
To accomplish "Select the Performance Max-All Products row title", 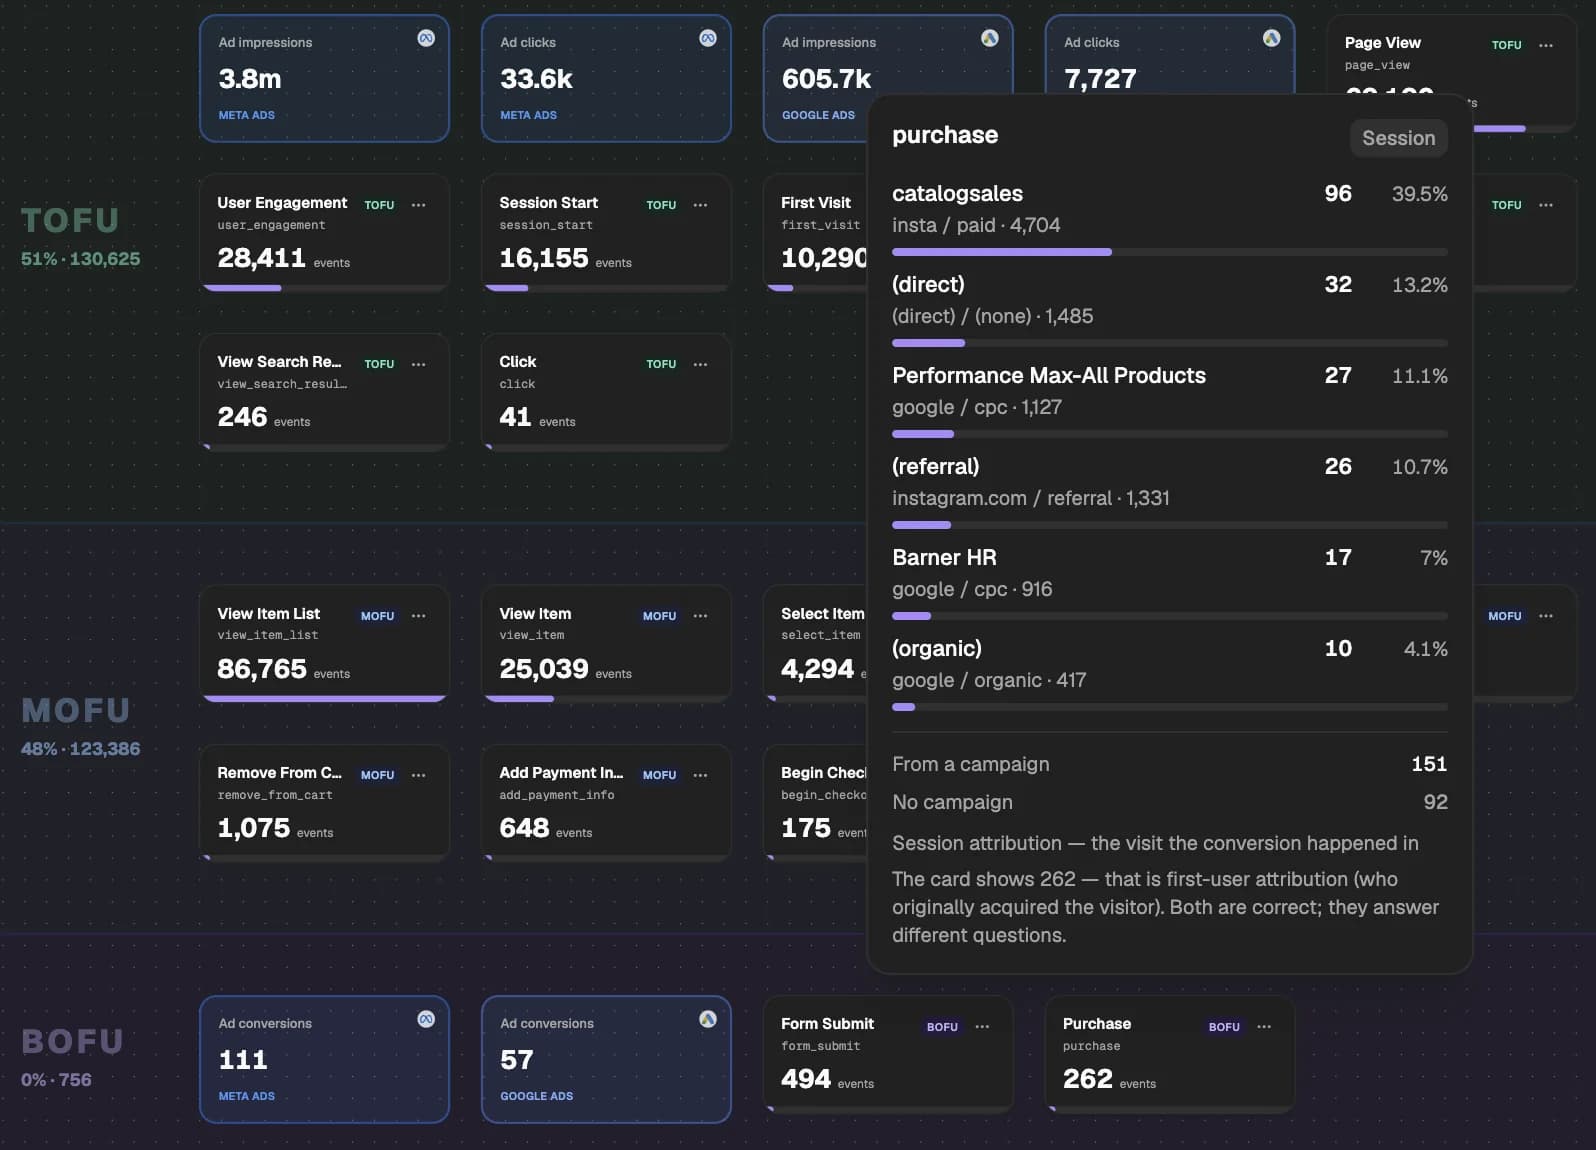I will click(x=1049, y=375).
